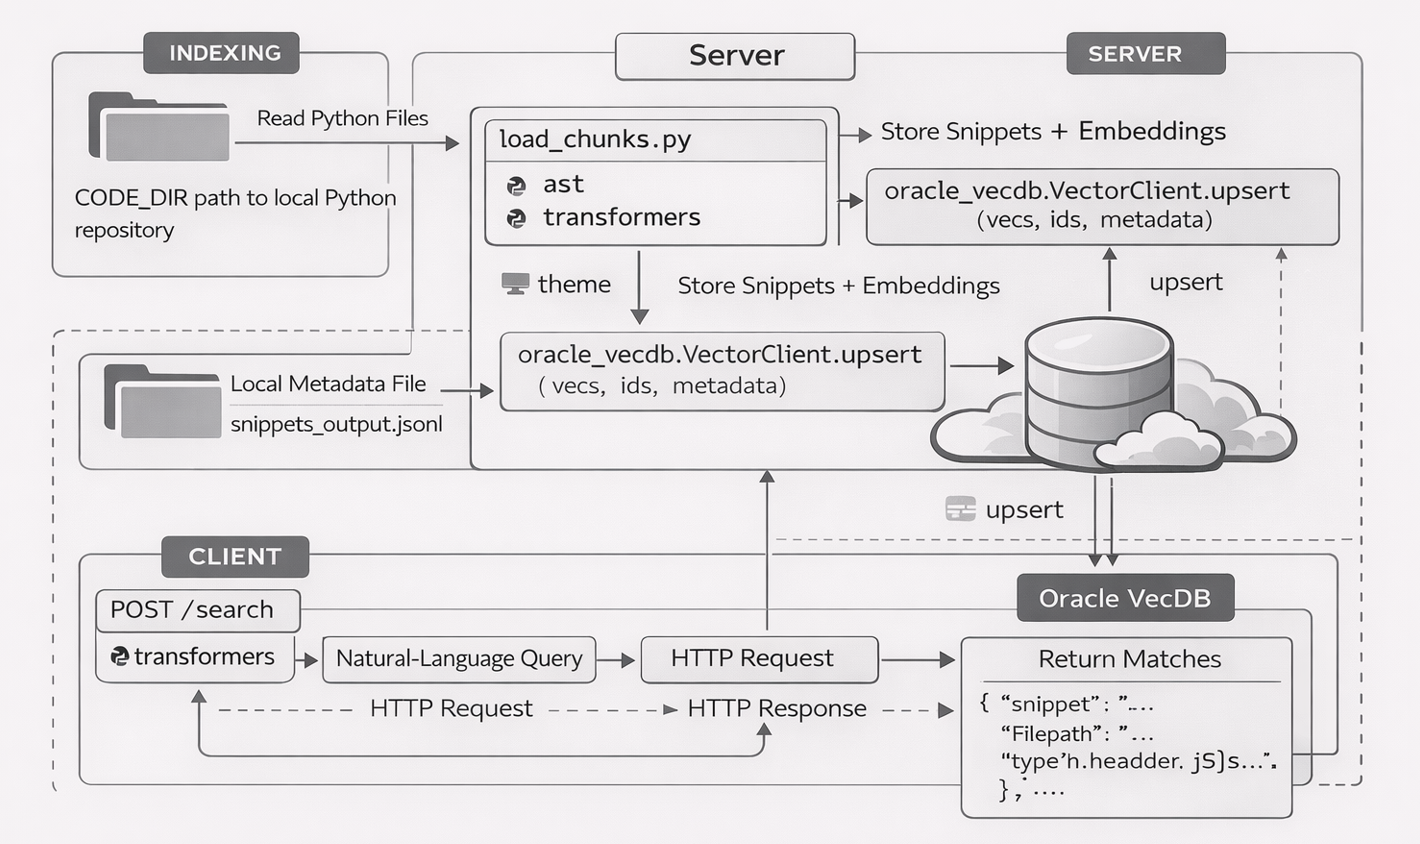
Task: Select transformers entry under load_chunks.py
Action: (x=621, y=218)
